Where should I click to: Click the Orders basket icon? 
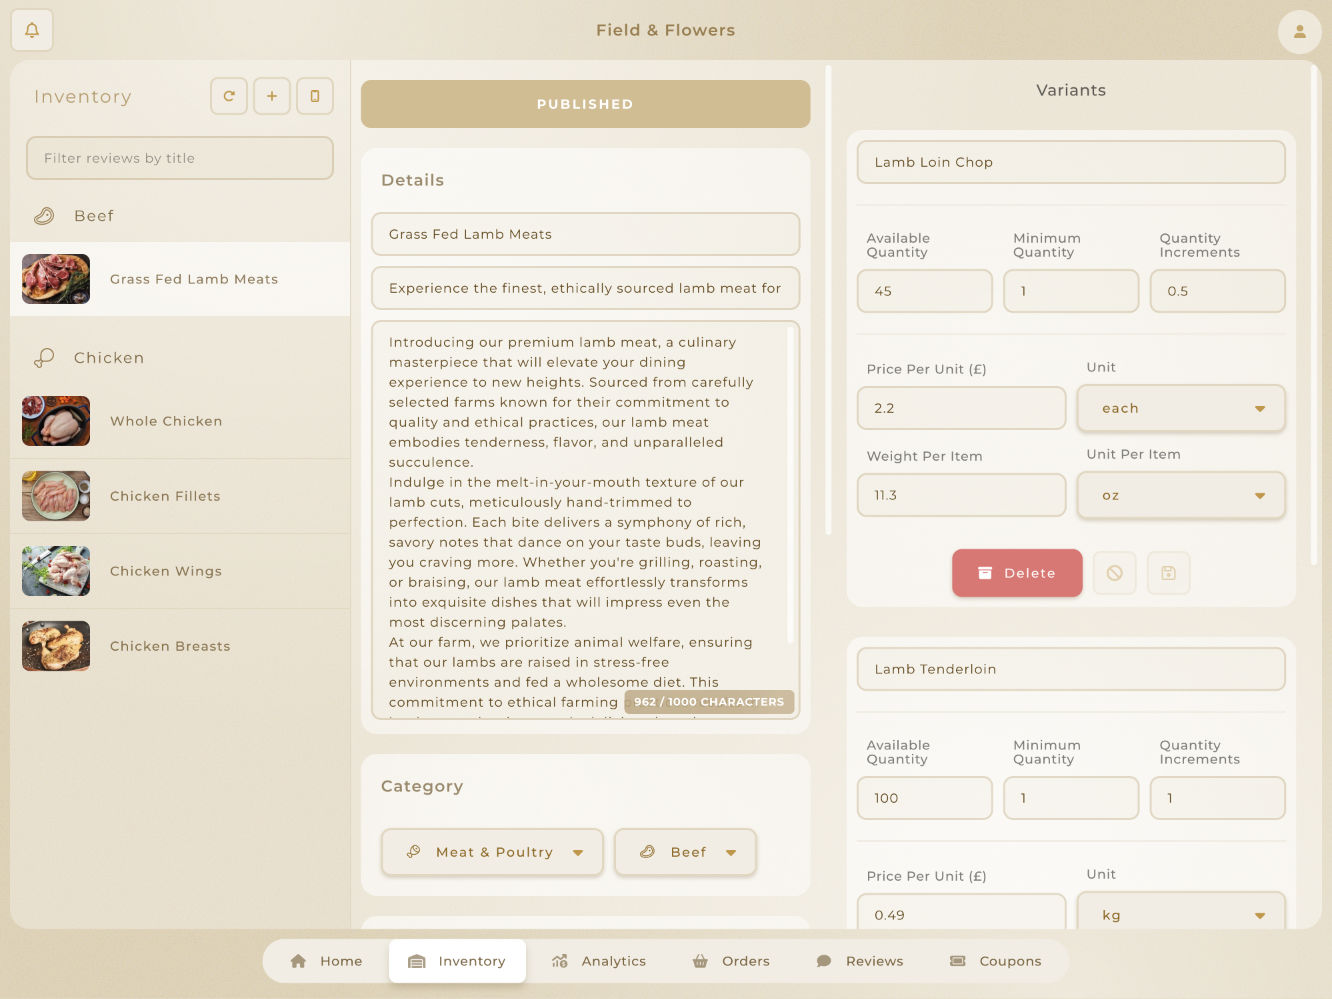click(700, 961)
